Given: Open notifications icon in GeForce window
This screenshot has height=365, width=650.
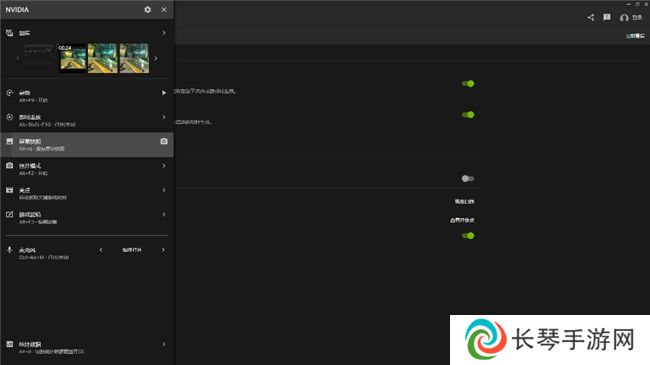Looking at the screenshot, I should click(x=607, y=17).
